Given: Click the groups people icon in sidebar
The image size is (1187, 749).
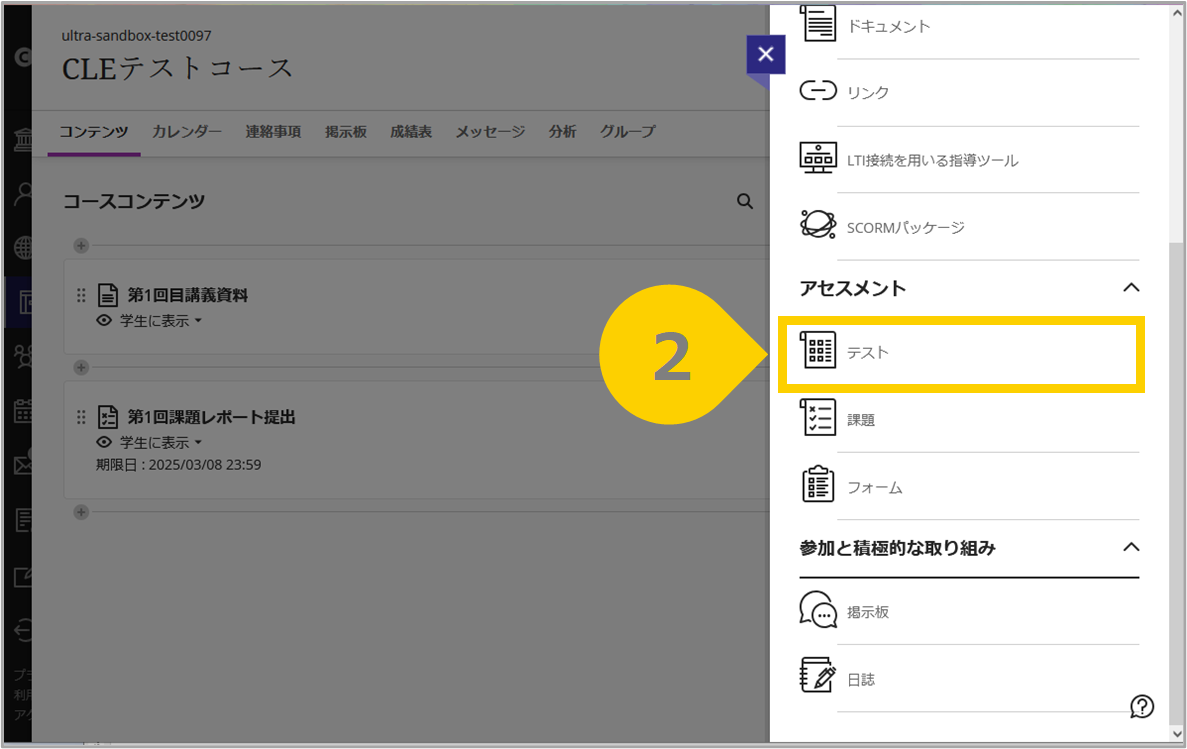Looking at the screenshot, I should 23,356.
